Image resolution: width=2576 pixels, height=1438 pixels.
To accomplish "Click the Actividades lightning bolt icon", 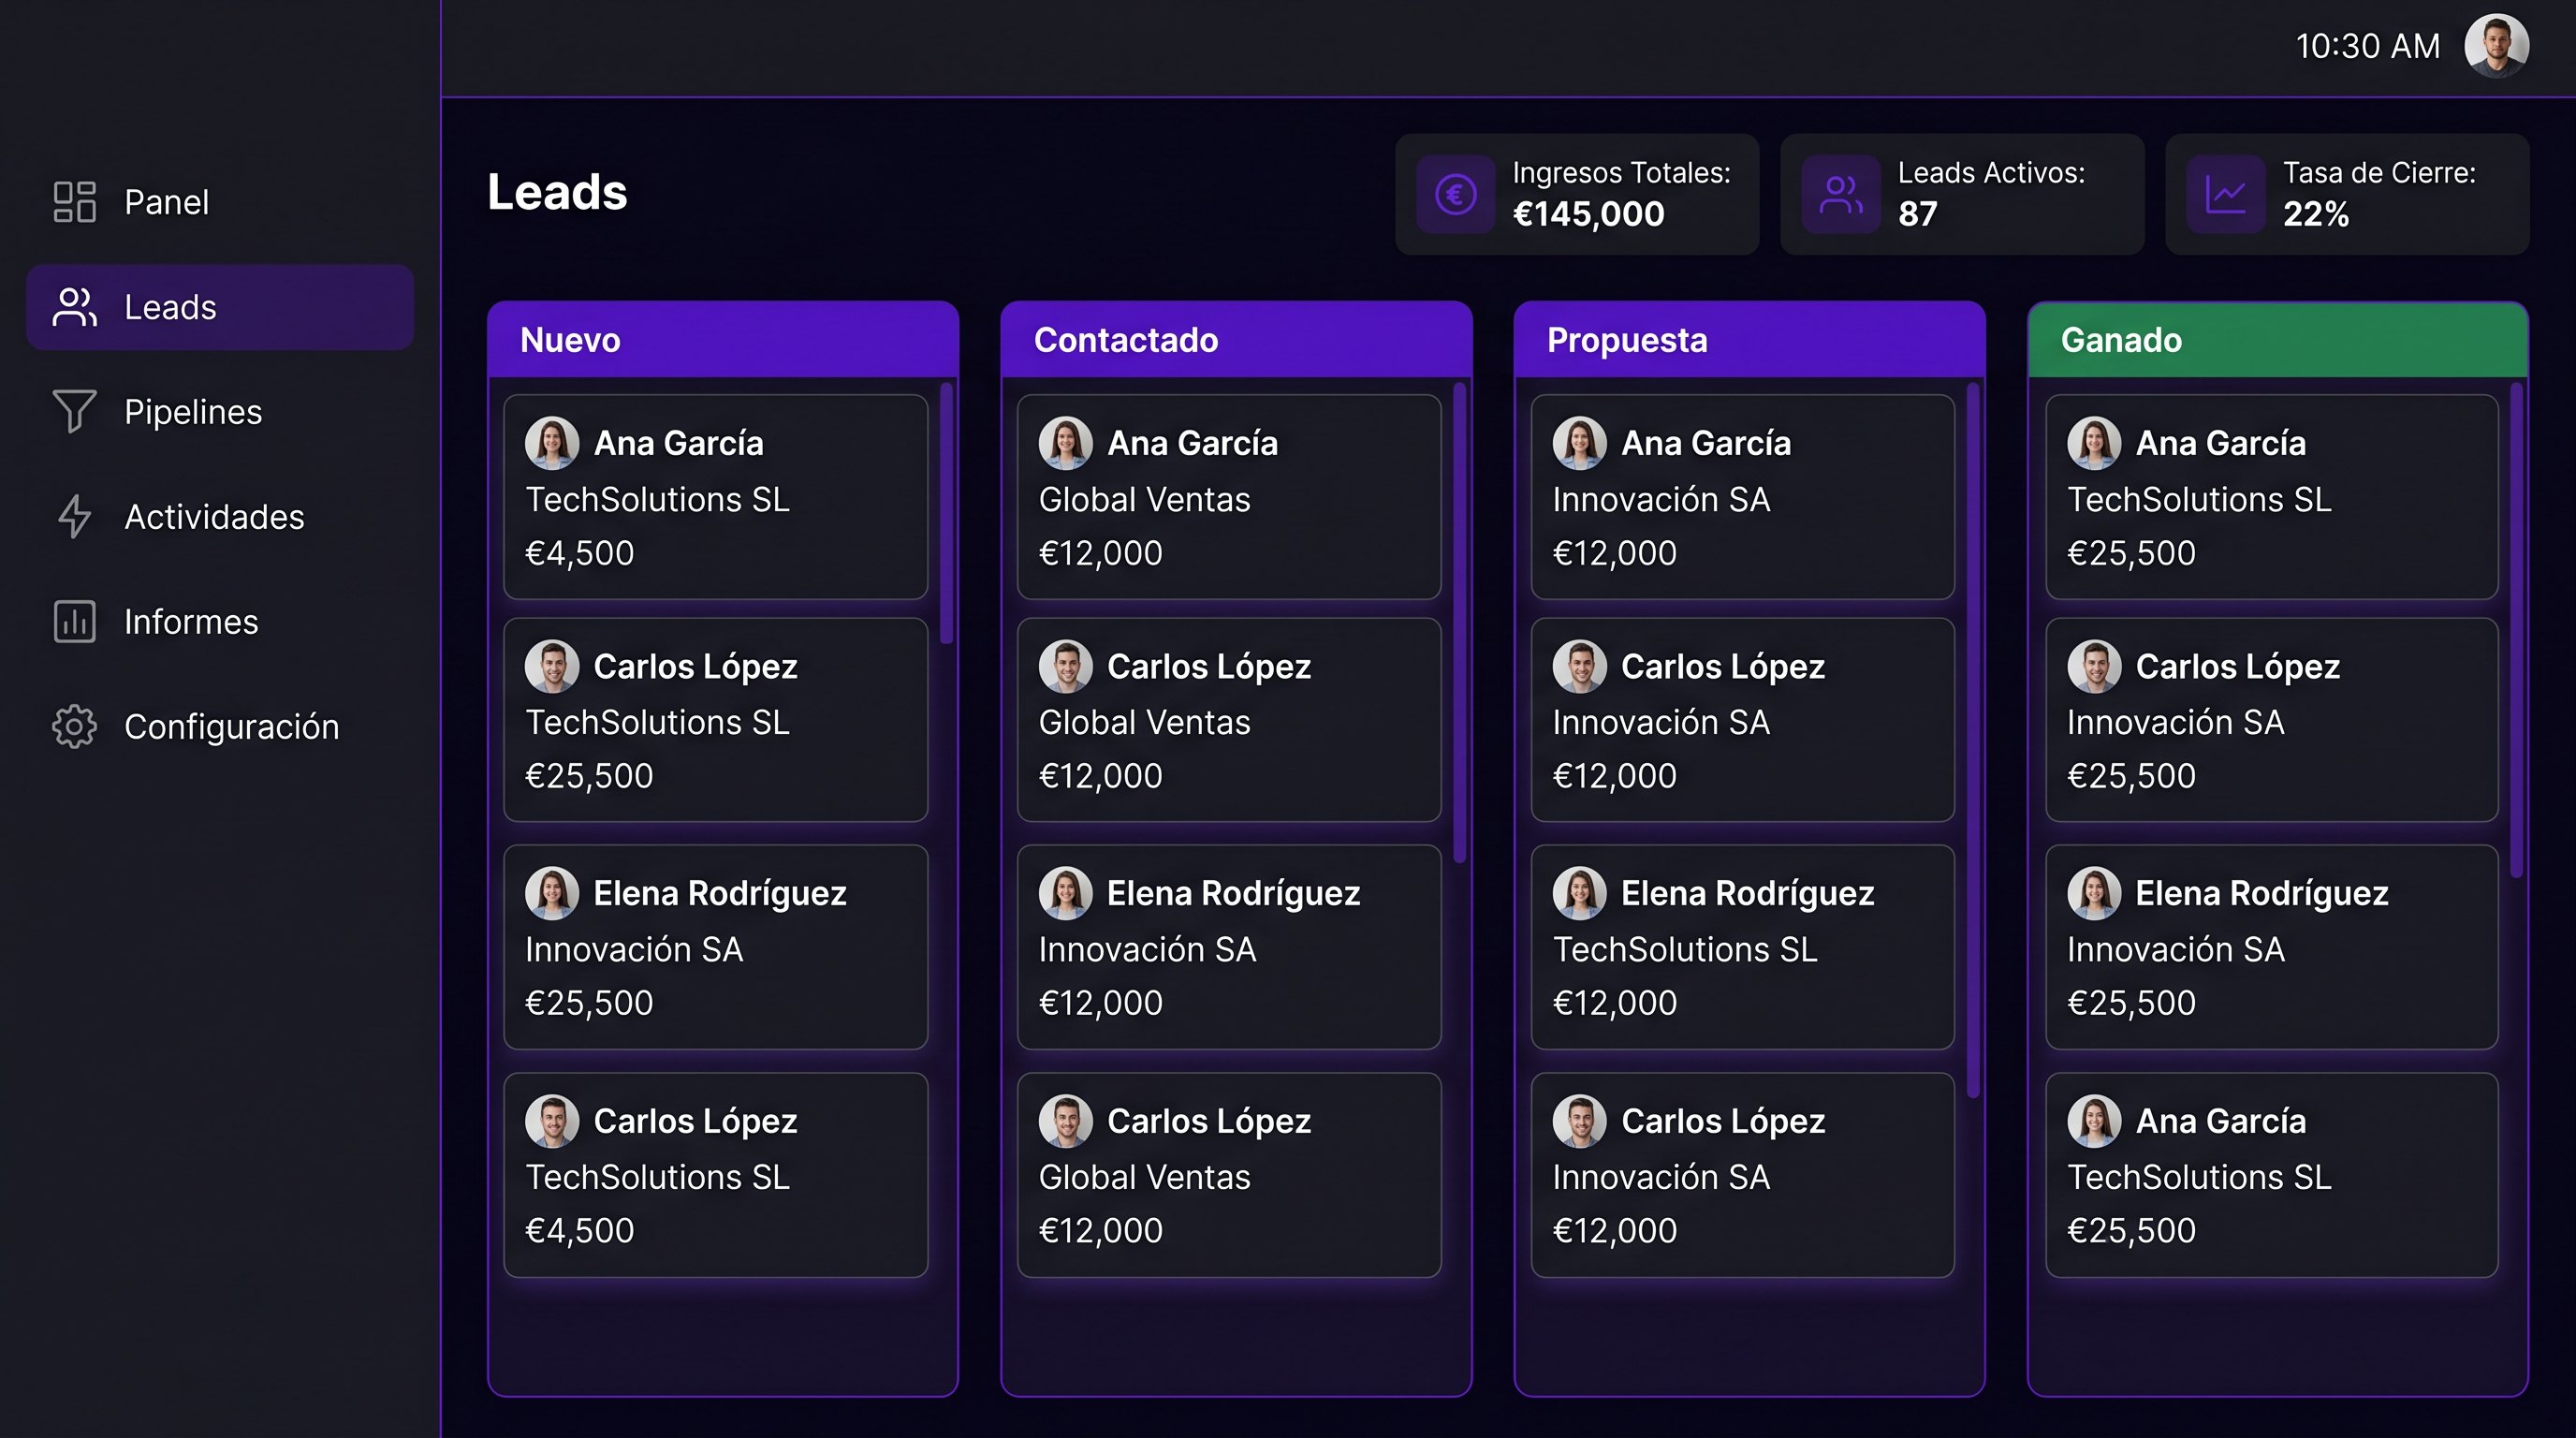I will 74,516.
